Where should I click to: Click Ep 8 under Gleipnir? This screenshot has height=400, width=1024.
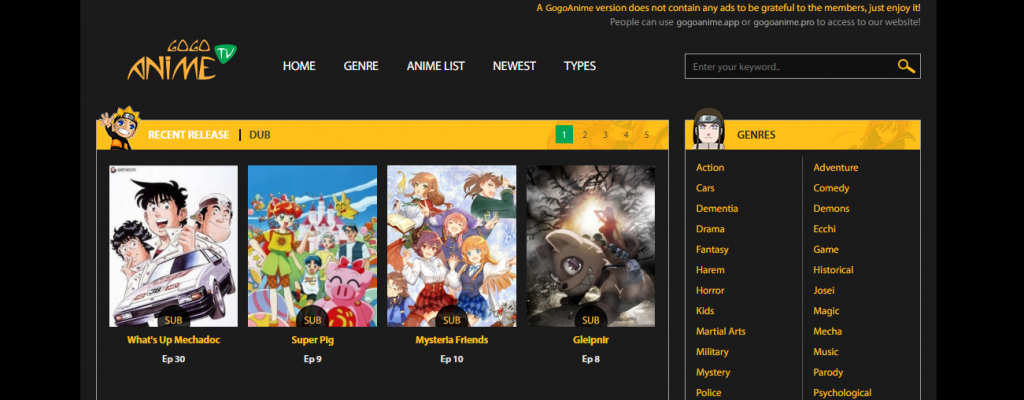pos(590,359)
